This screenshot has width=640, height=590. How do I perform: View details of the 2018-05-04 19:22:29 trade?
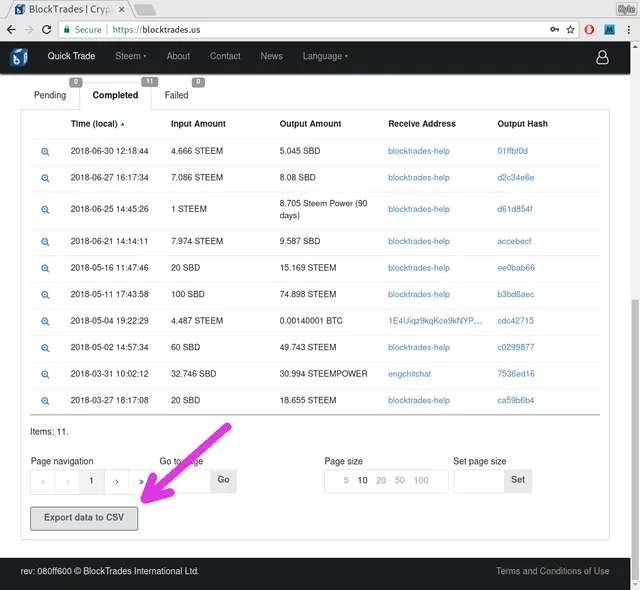click(45, 322)
